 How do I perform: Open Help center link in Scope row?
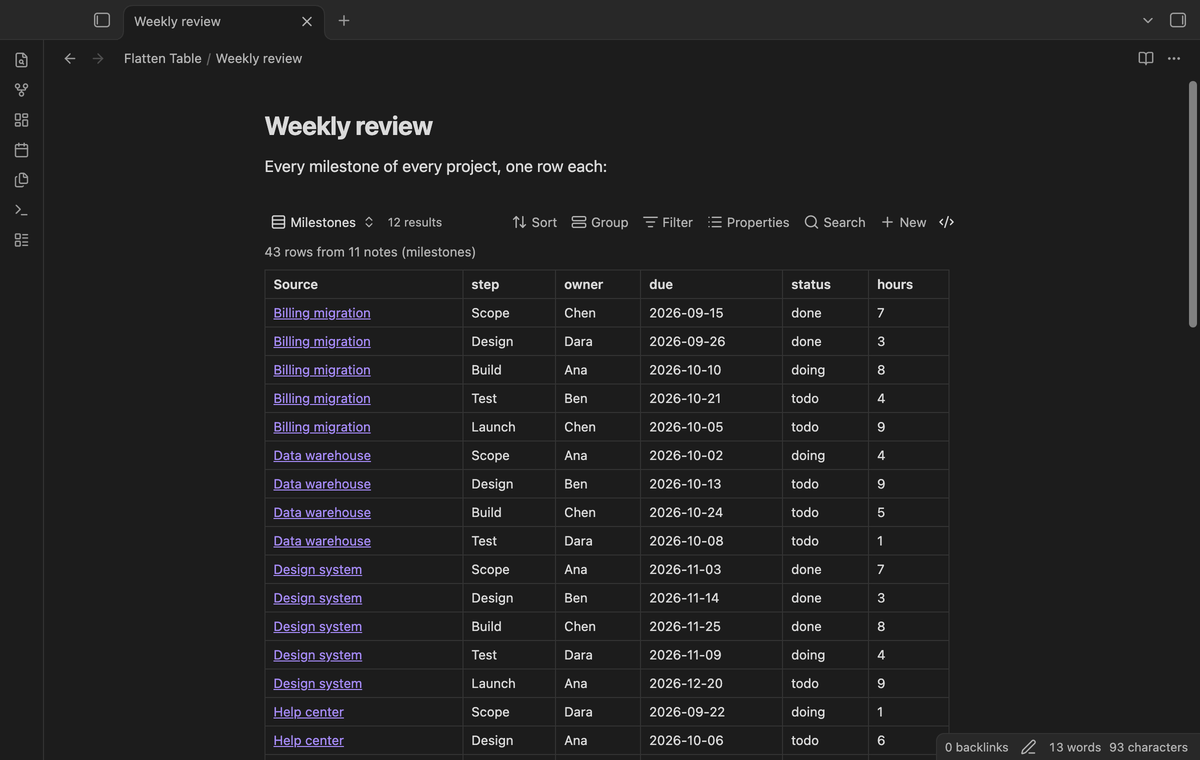309,712
